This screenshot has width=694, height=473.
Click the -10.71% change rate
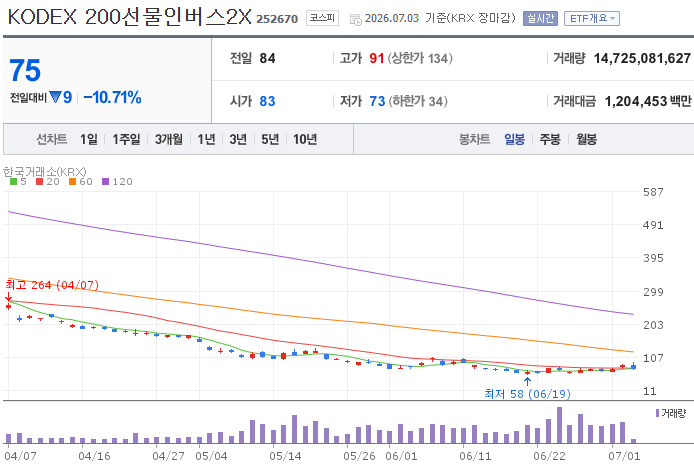click(112, 97)
